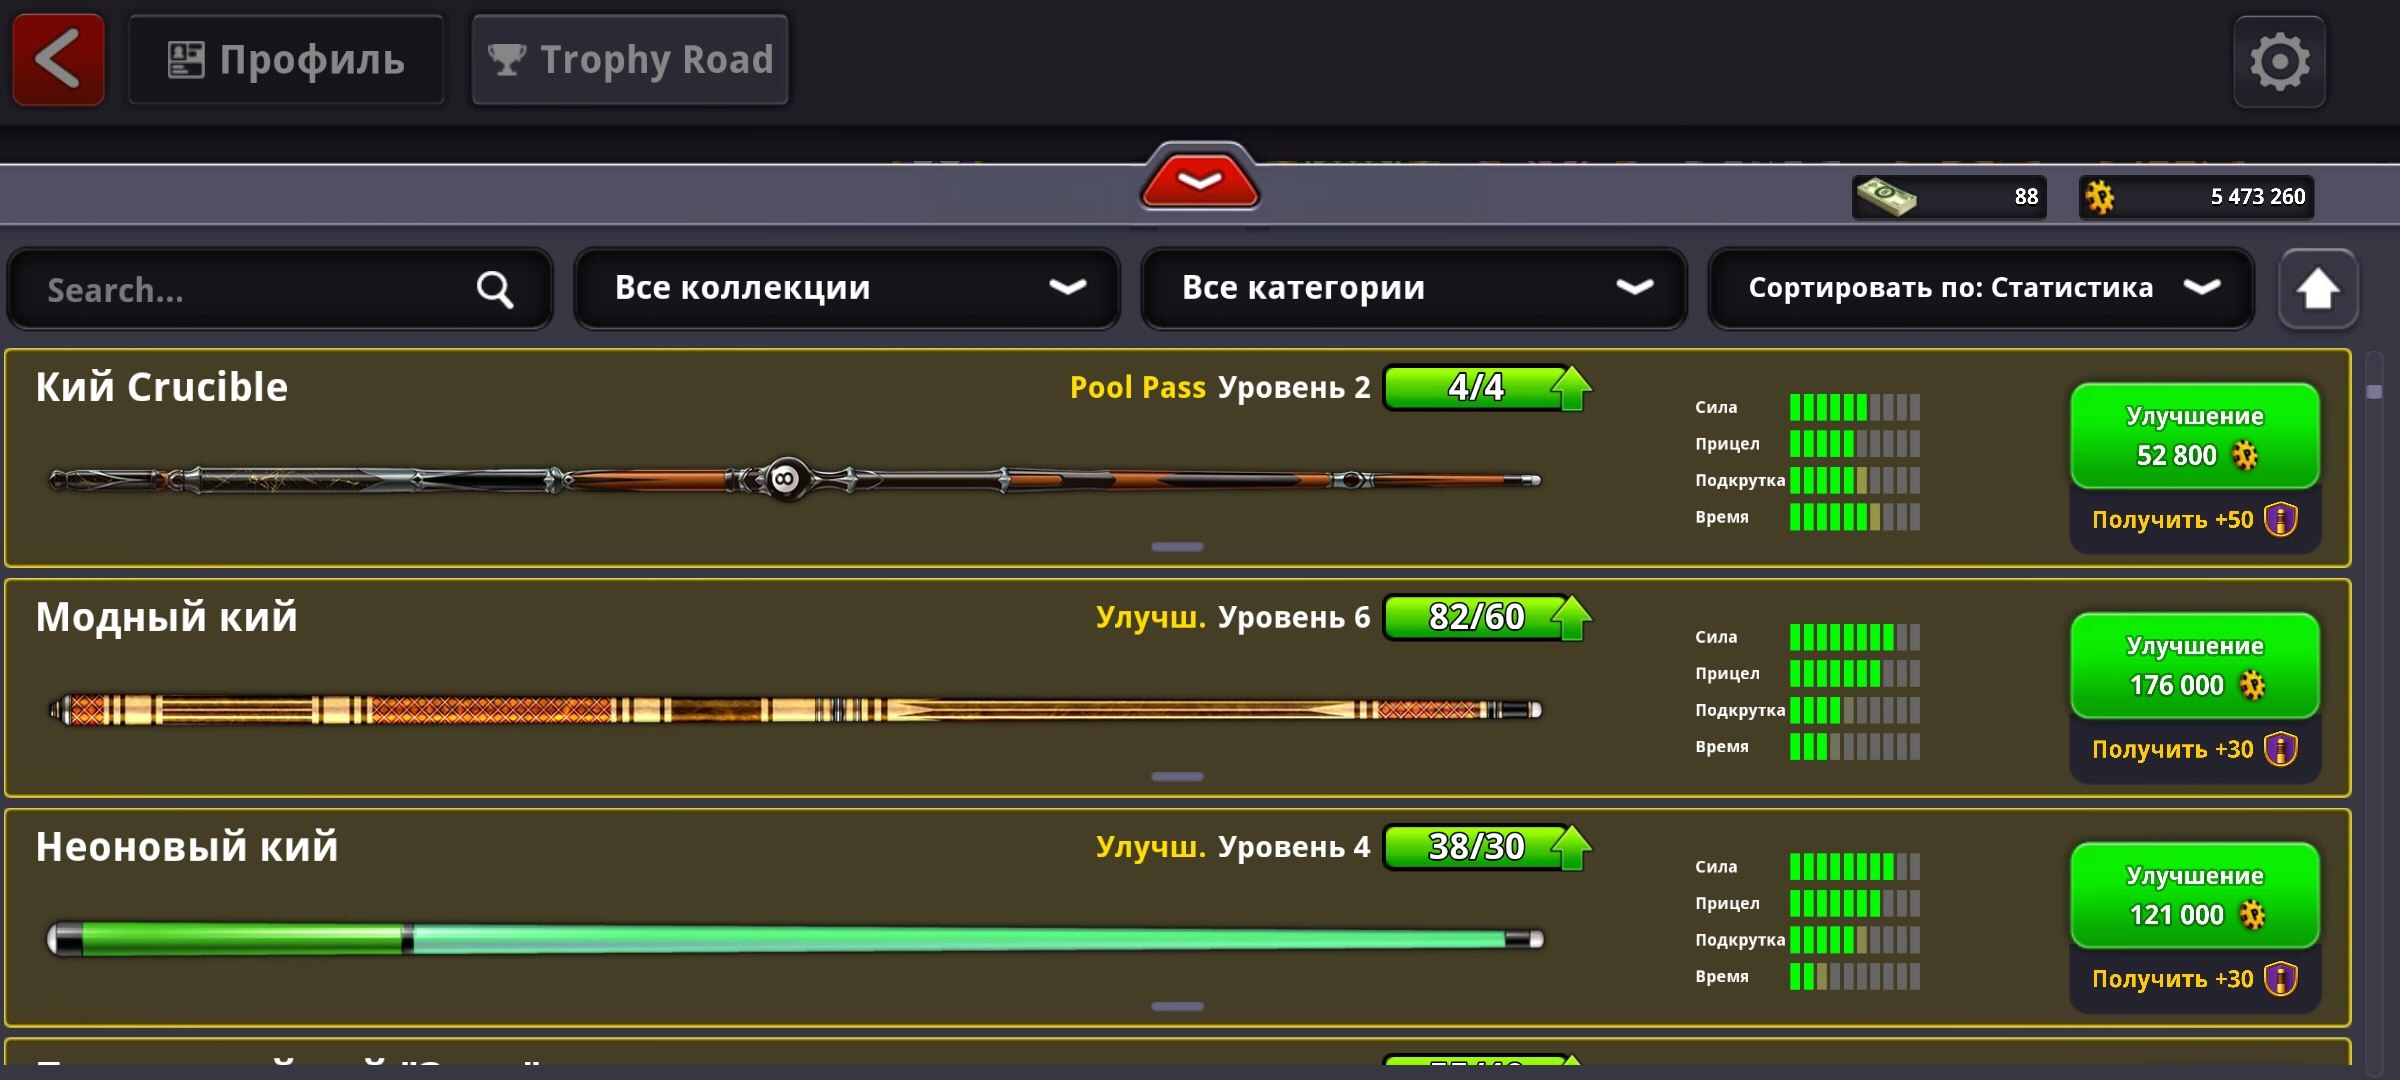Click the white up arrow sort button
The image size is (2400, 1080).
pos(2317,289)
